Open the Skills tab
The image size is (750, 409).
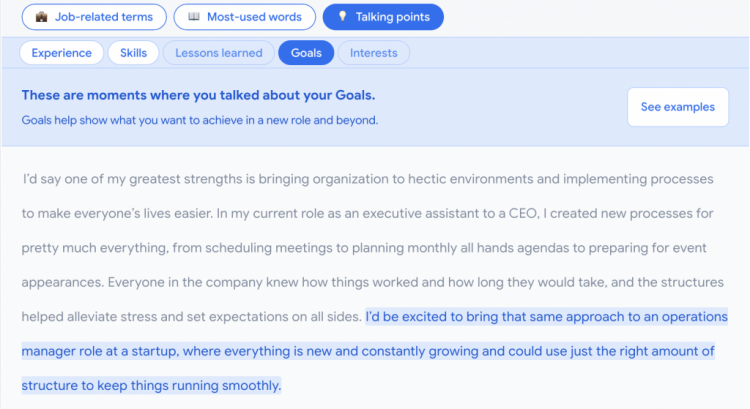pos(133,53)
